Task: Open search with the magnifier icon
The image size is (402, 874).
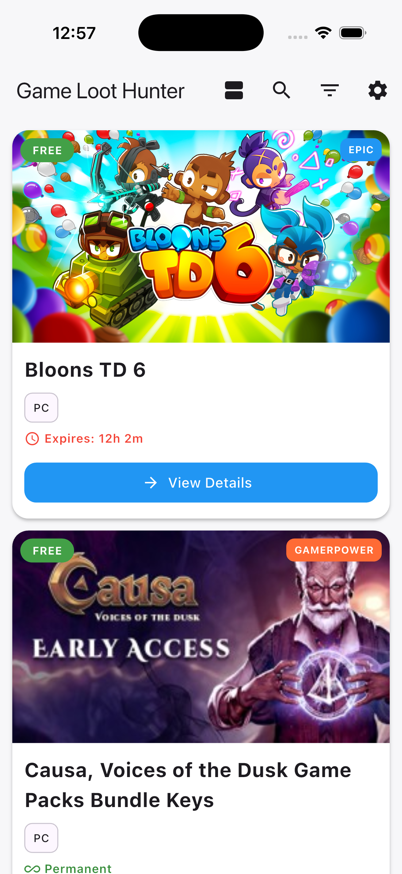Action: pyautogui.click(x=282, y=90)
